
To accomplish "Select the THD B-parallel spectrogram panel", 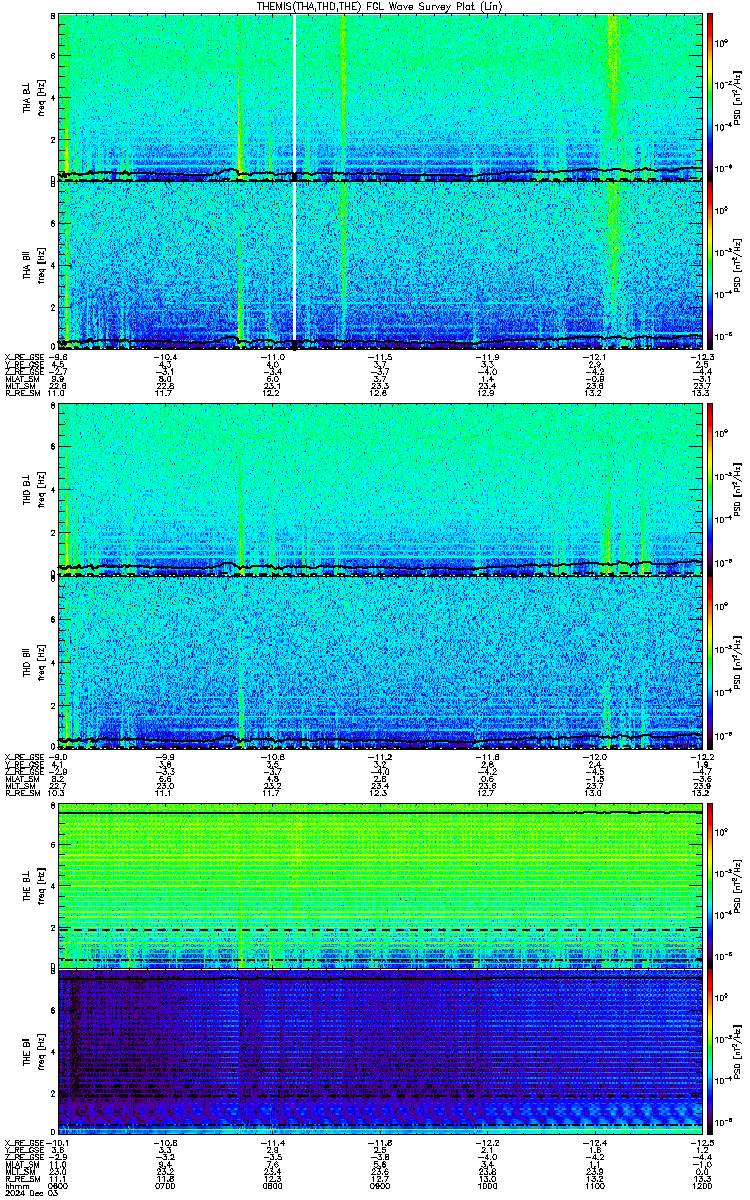I will point(380,663).
